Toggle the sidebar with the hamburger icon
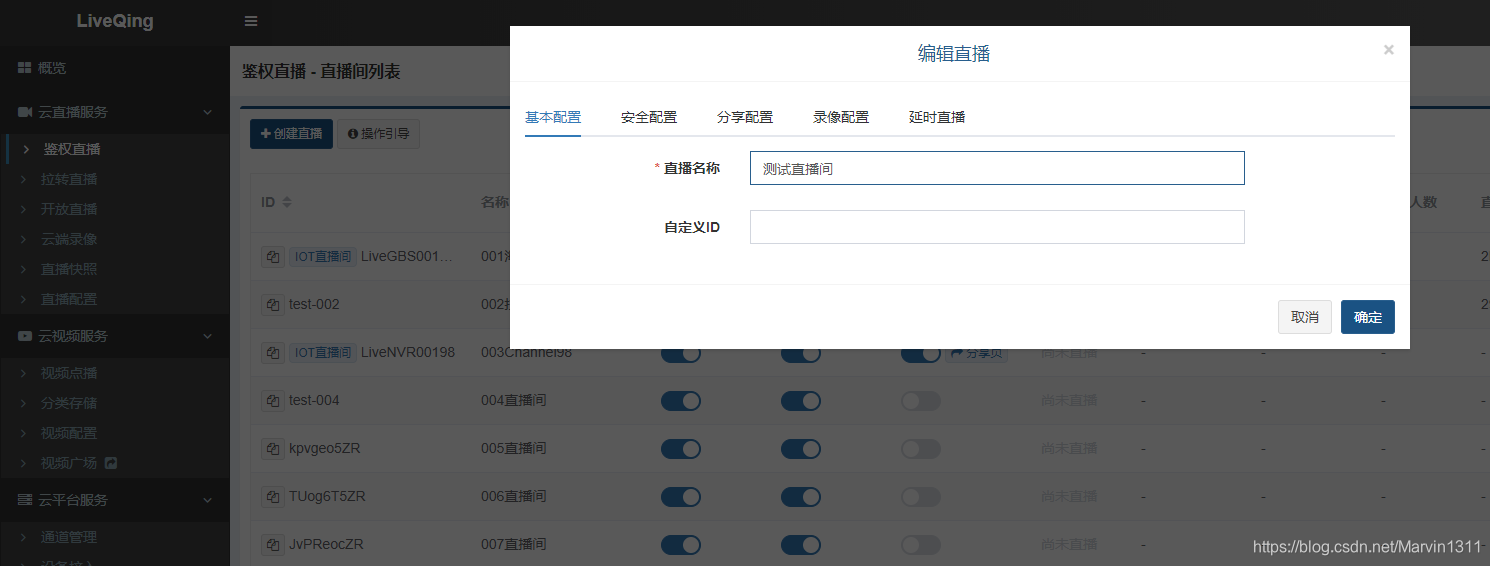The width and height of the screenshot is (1490, 566). pos(251,21)
